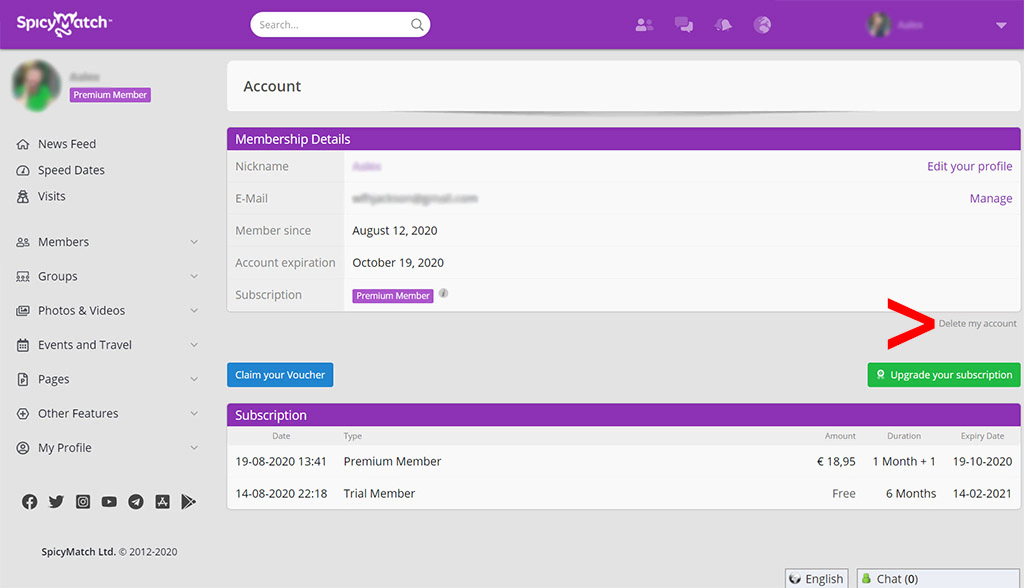Click the info icon beside Premium Member

(443, 294)
